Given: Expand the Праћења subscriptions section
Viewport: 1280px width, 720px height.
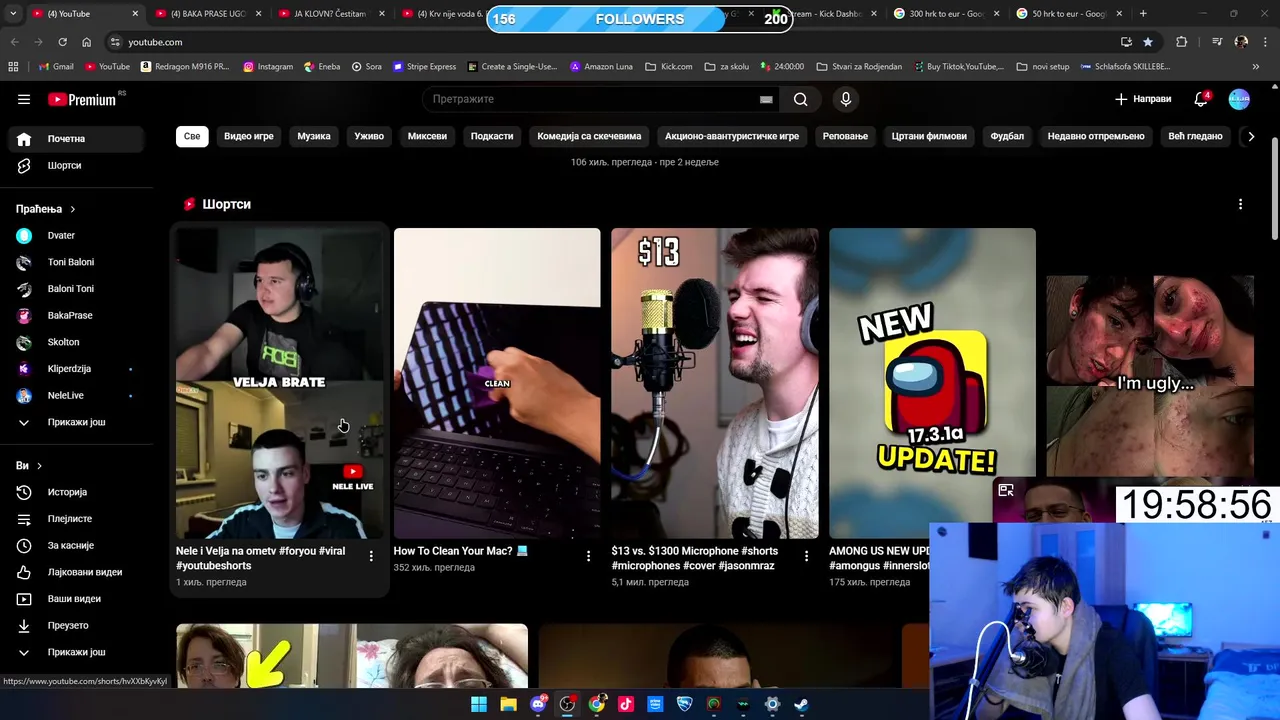Looking at the screenshot, I should tap(46, 209).
